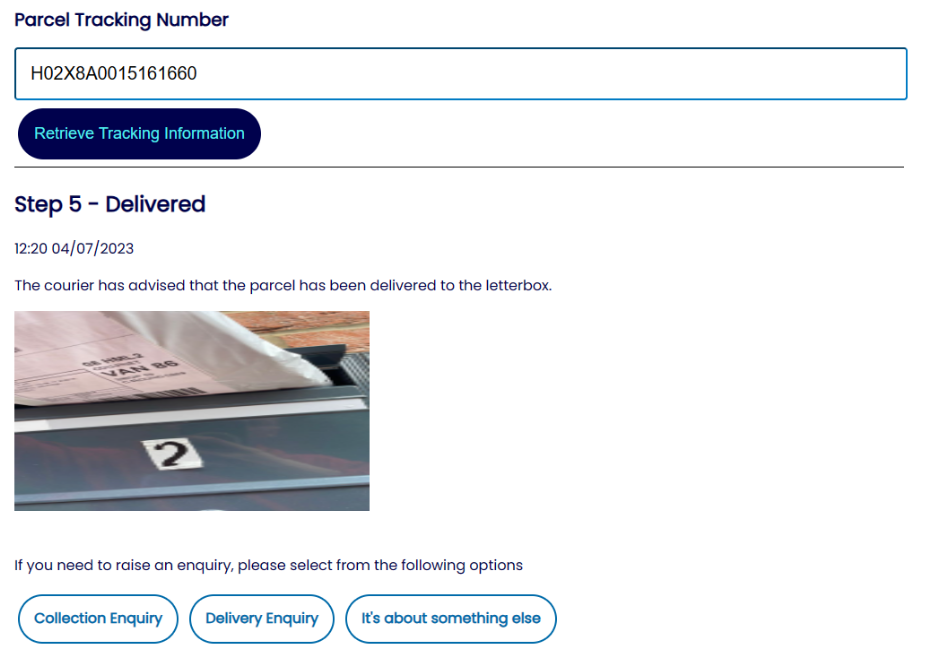
Task: Click the number 2 sticker in photo
Action: coord(173,454)
